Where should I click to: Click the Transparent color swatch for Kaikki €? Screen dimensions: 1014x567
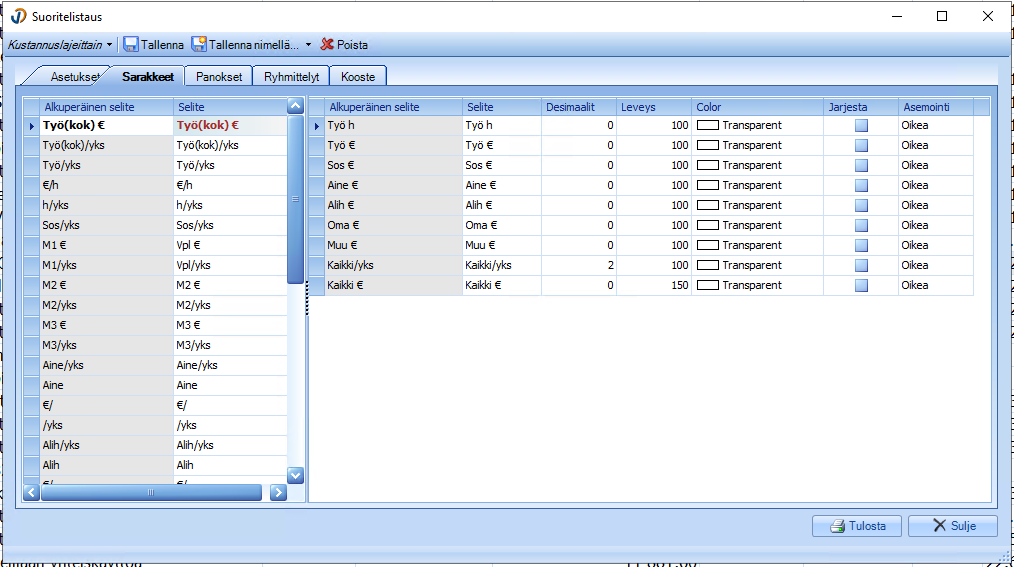click(707, 285)
